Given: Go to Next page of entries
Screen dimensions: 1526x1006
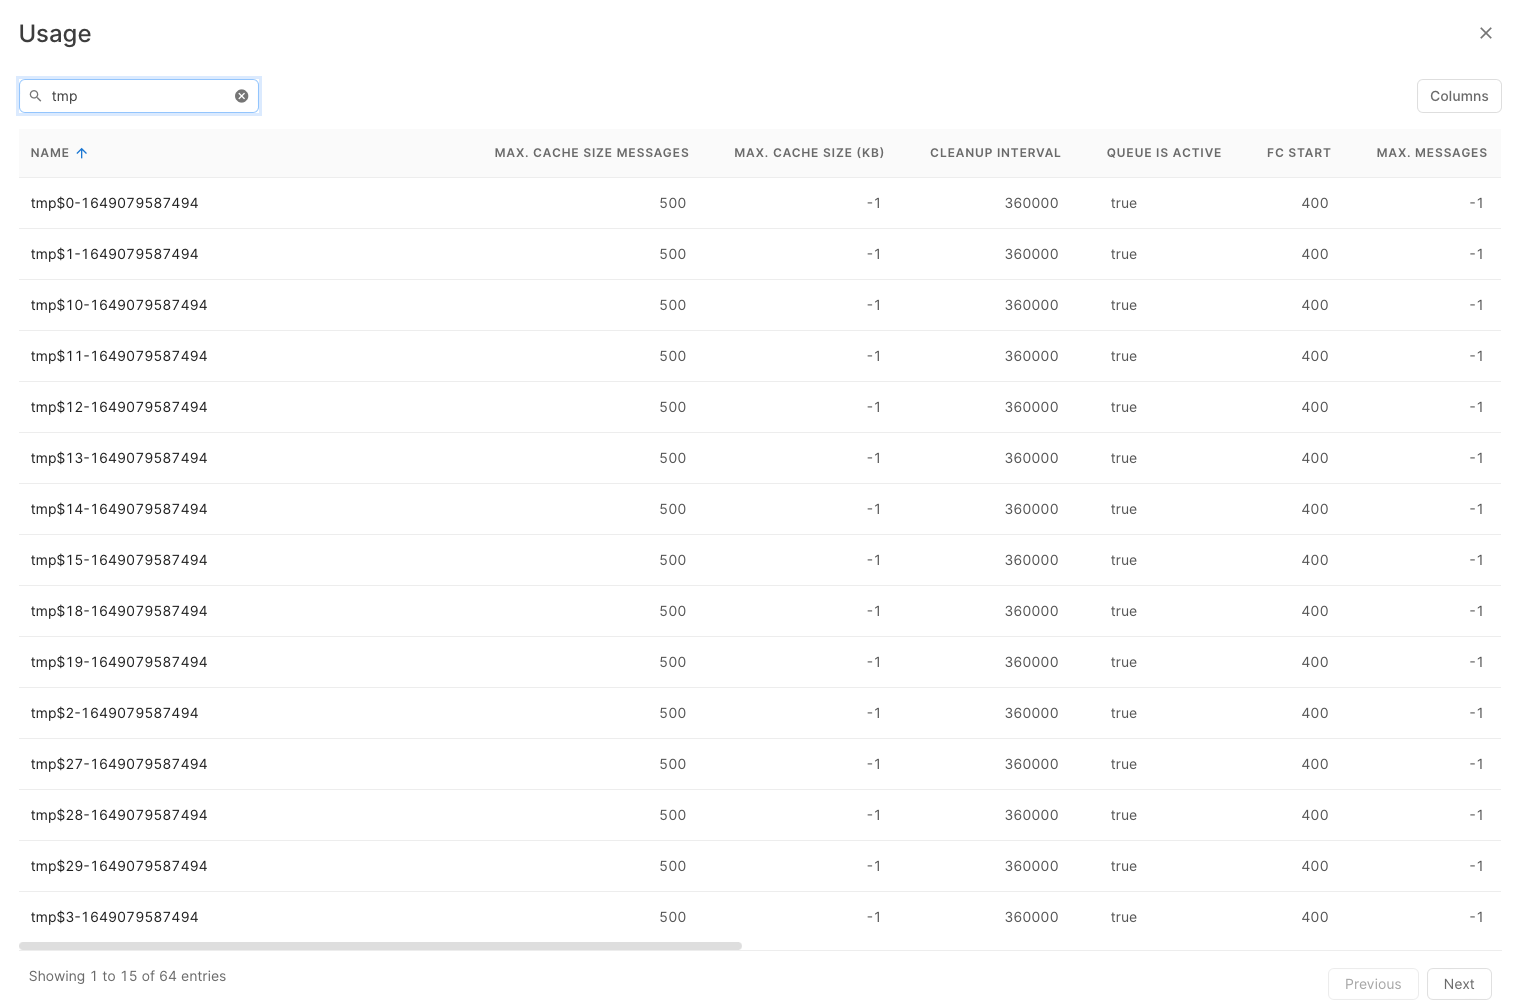Looking at the screenshot, I should coord(1458,984).
